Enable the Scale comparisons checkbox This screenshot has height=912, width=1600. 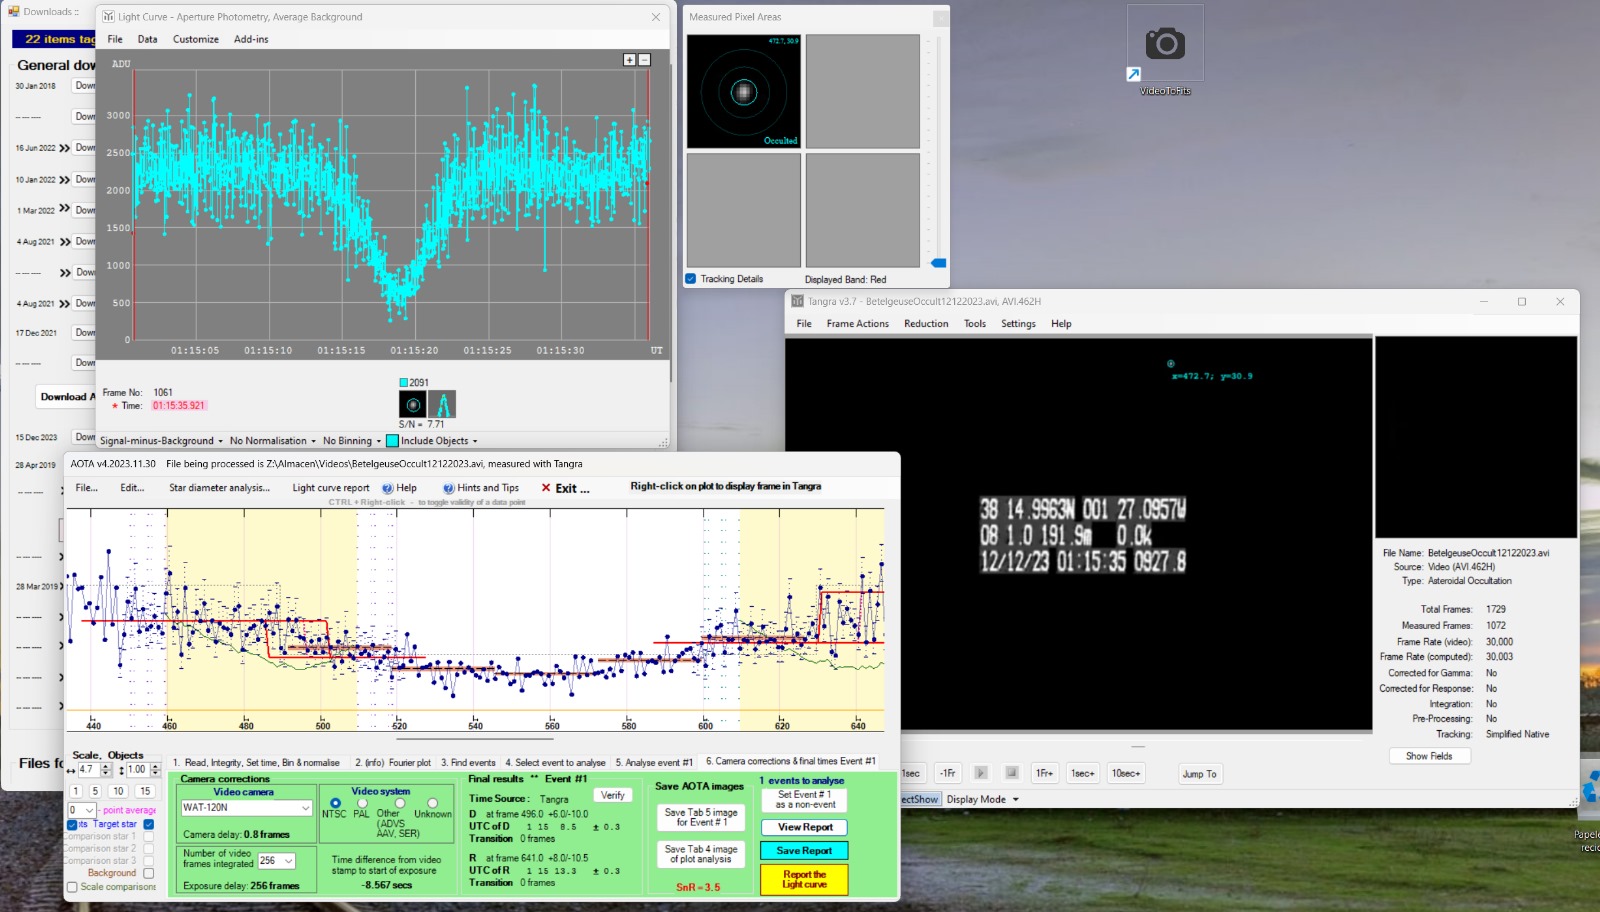72,887
